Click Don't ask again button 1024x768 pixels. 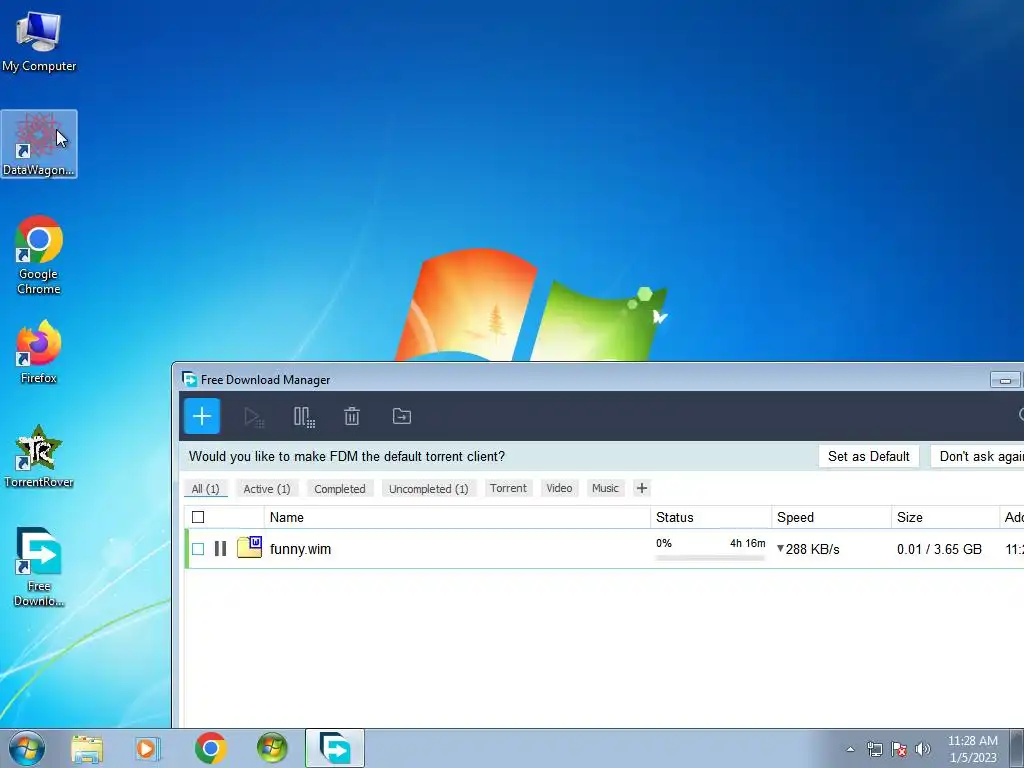tap(977, 456)
